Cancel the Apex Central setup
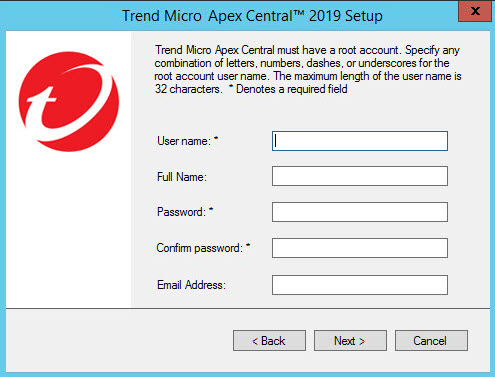Screen dimensions: 495x377 pyautogui.click(x=431, y=341)
